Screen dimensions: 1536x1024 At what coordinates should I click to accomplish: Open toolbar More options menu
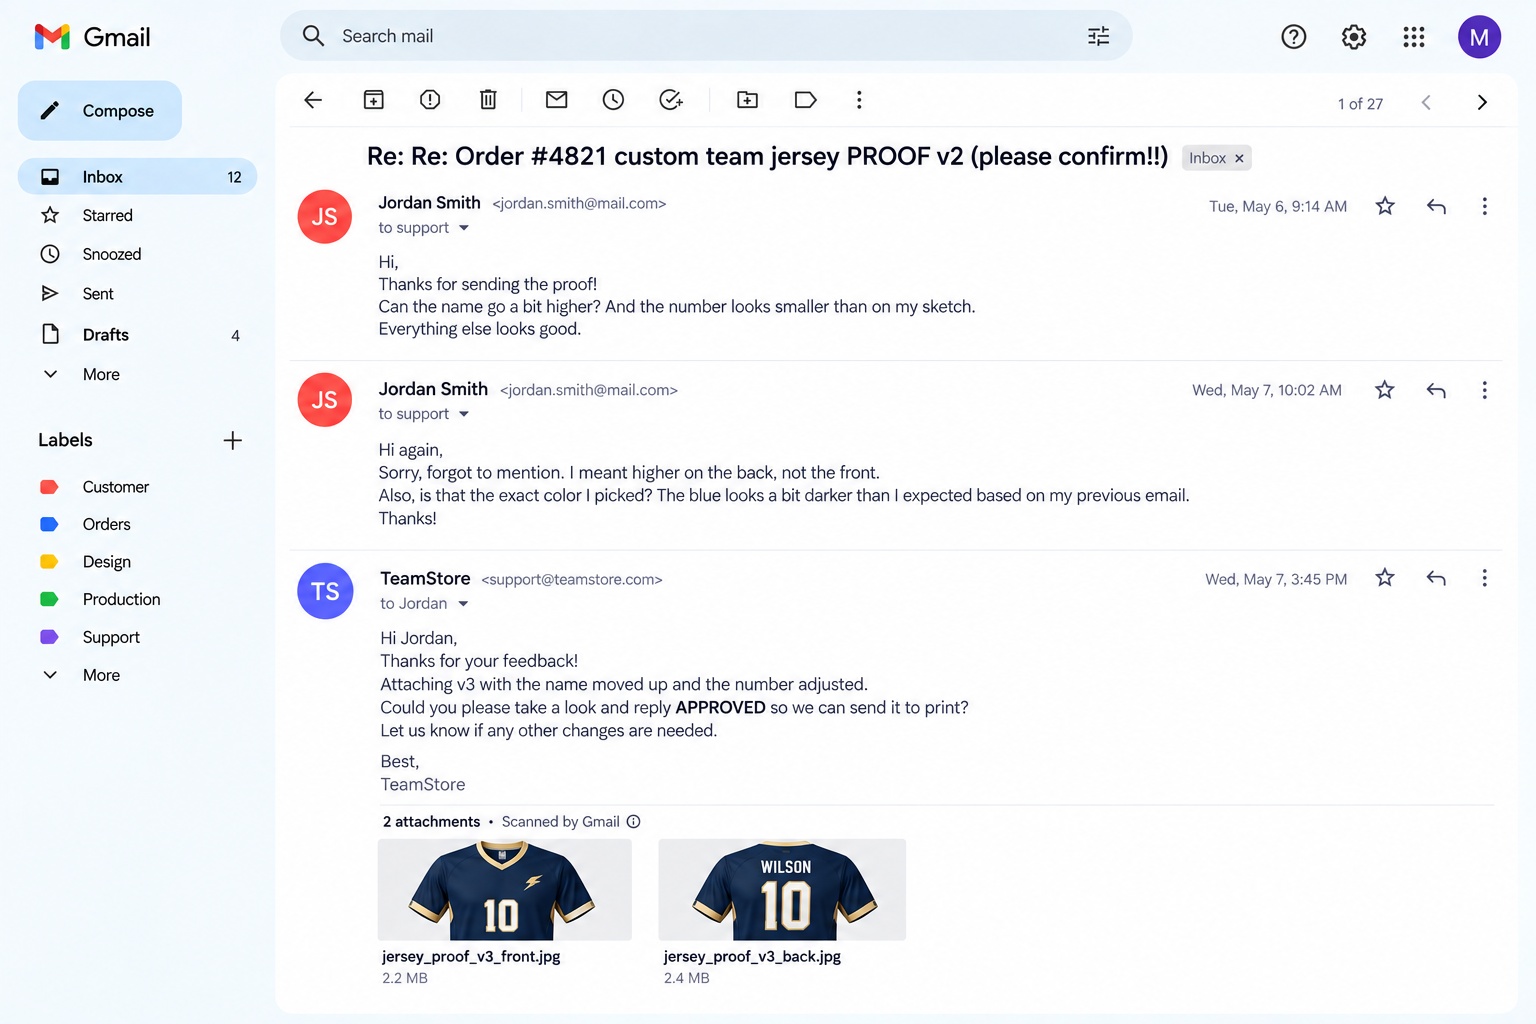(859, 100)
